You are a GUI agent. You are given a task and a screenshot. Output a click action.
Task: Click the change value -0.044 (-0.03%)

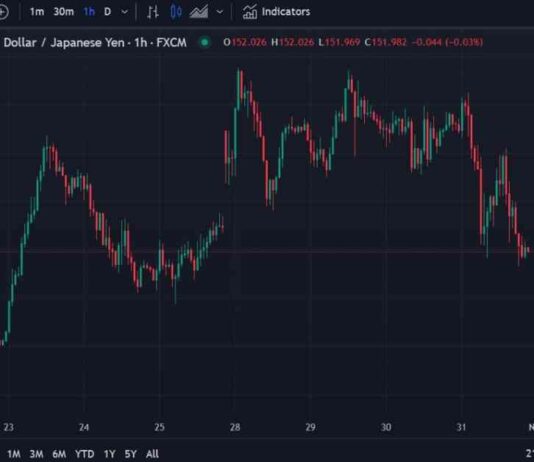point(447,43)
